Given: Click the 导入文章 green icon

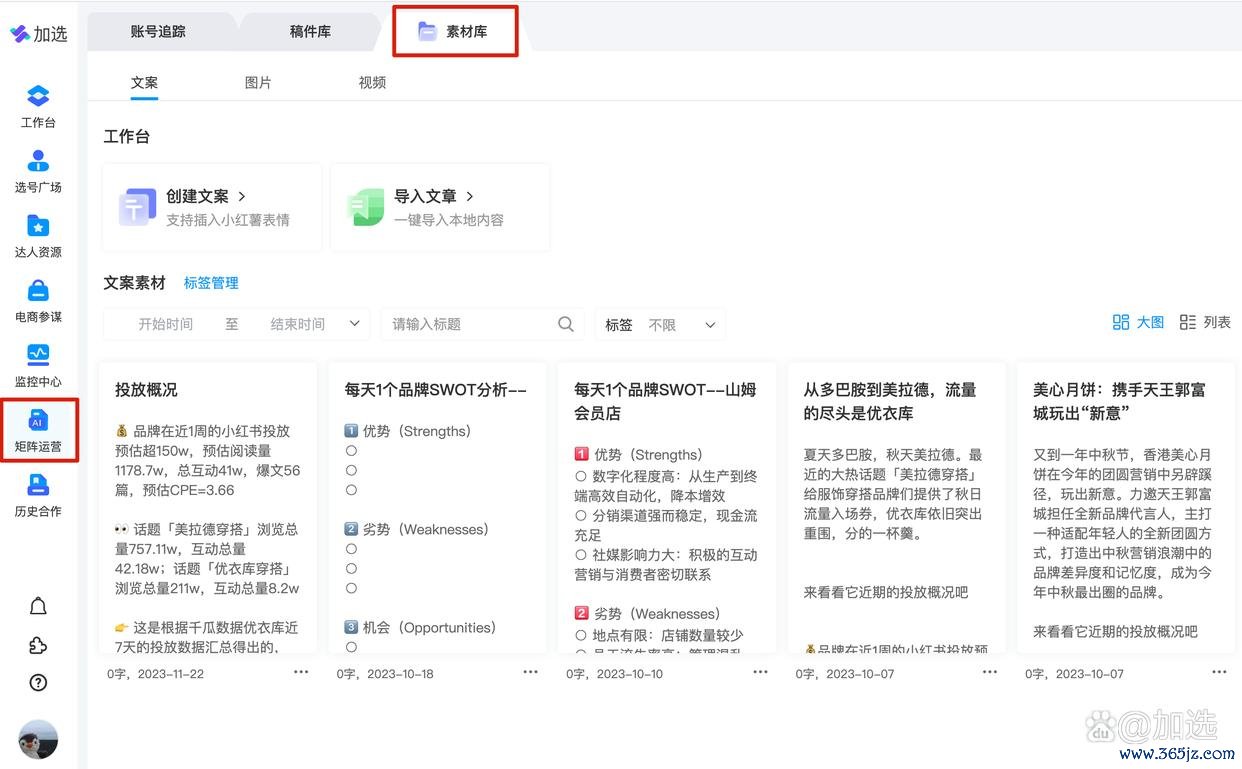Looking at the screenshot, I should click(365, 206).
